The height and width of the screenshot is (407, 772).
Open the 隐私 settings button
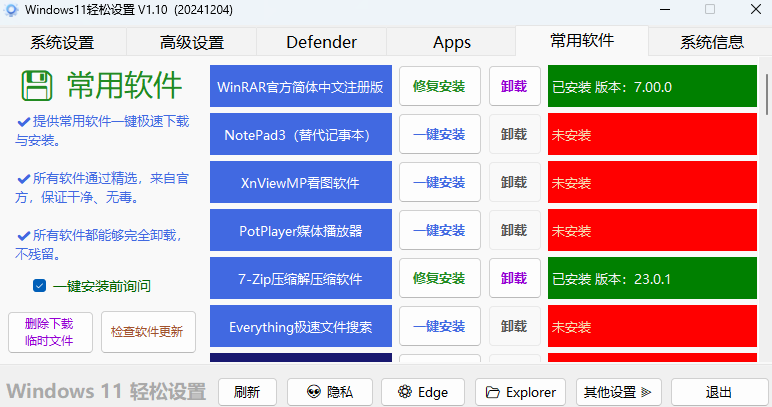coord(330,392)
